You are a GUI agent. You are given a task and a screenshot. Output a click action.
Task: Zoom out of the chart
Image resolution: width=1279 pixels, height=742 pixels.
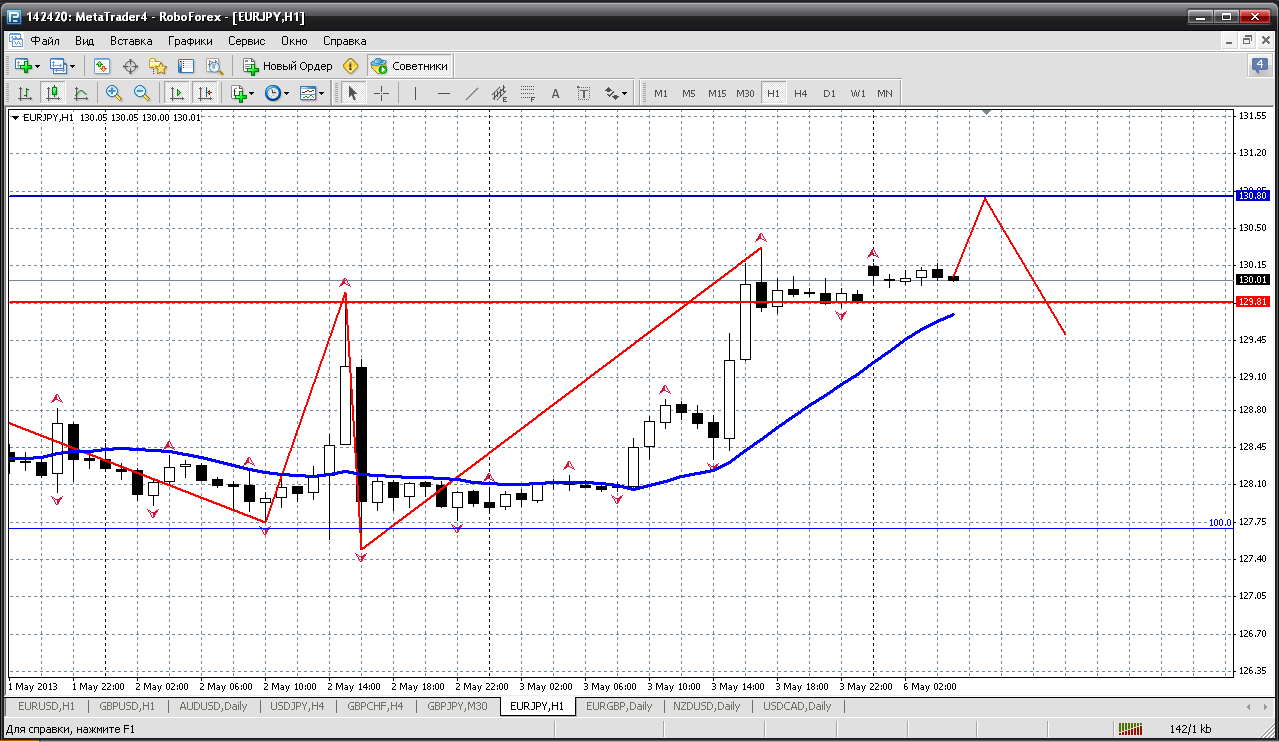(142, 93)
